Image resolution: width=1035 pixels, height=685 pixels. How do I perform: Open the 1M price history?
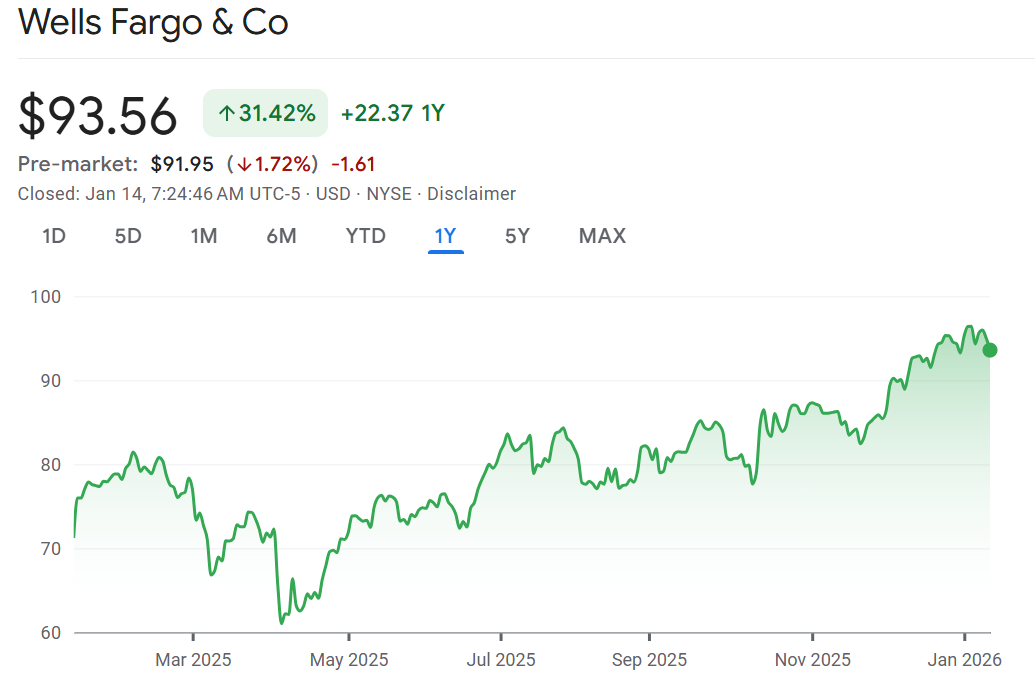coord(203,236)
